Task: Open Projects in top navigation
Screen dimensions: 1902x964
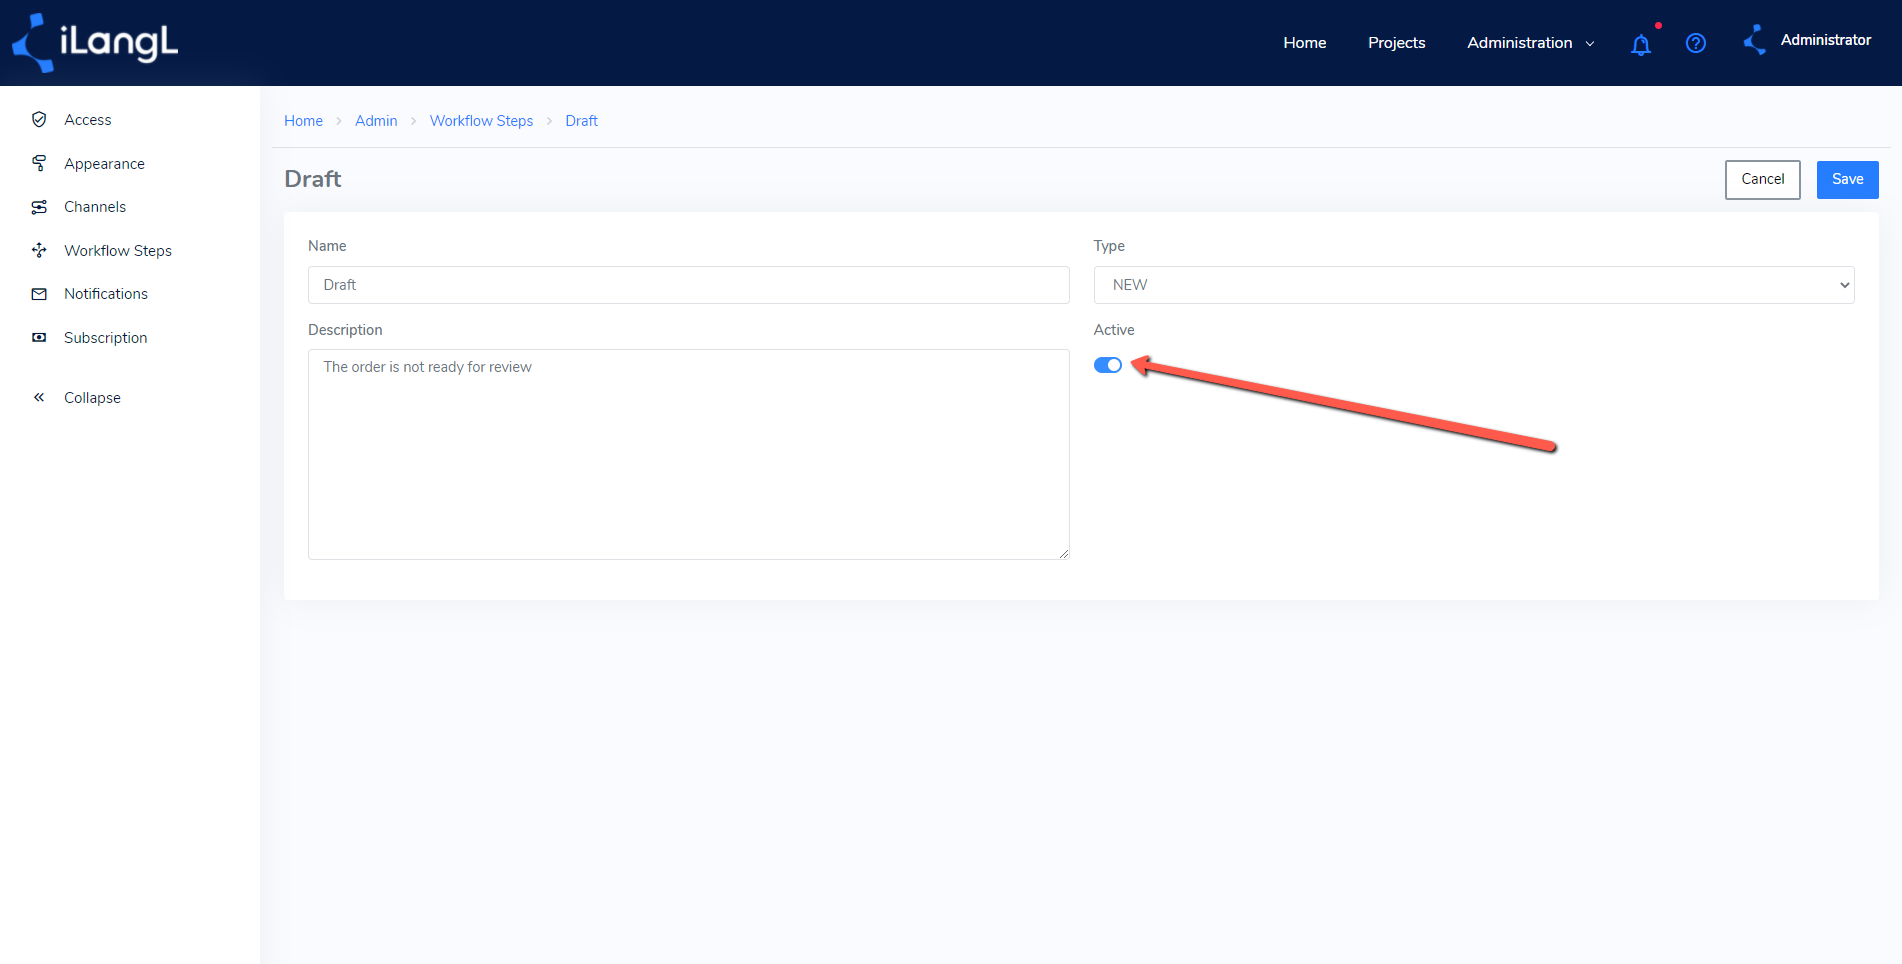Action: [x=1396, y=43]
